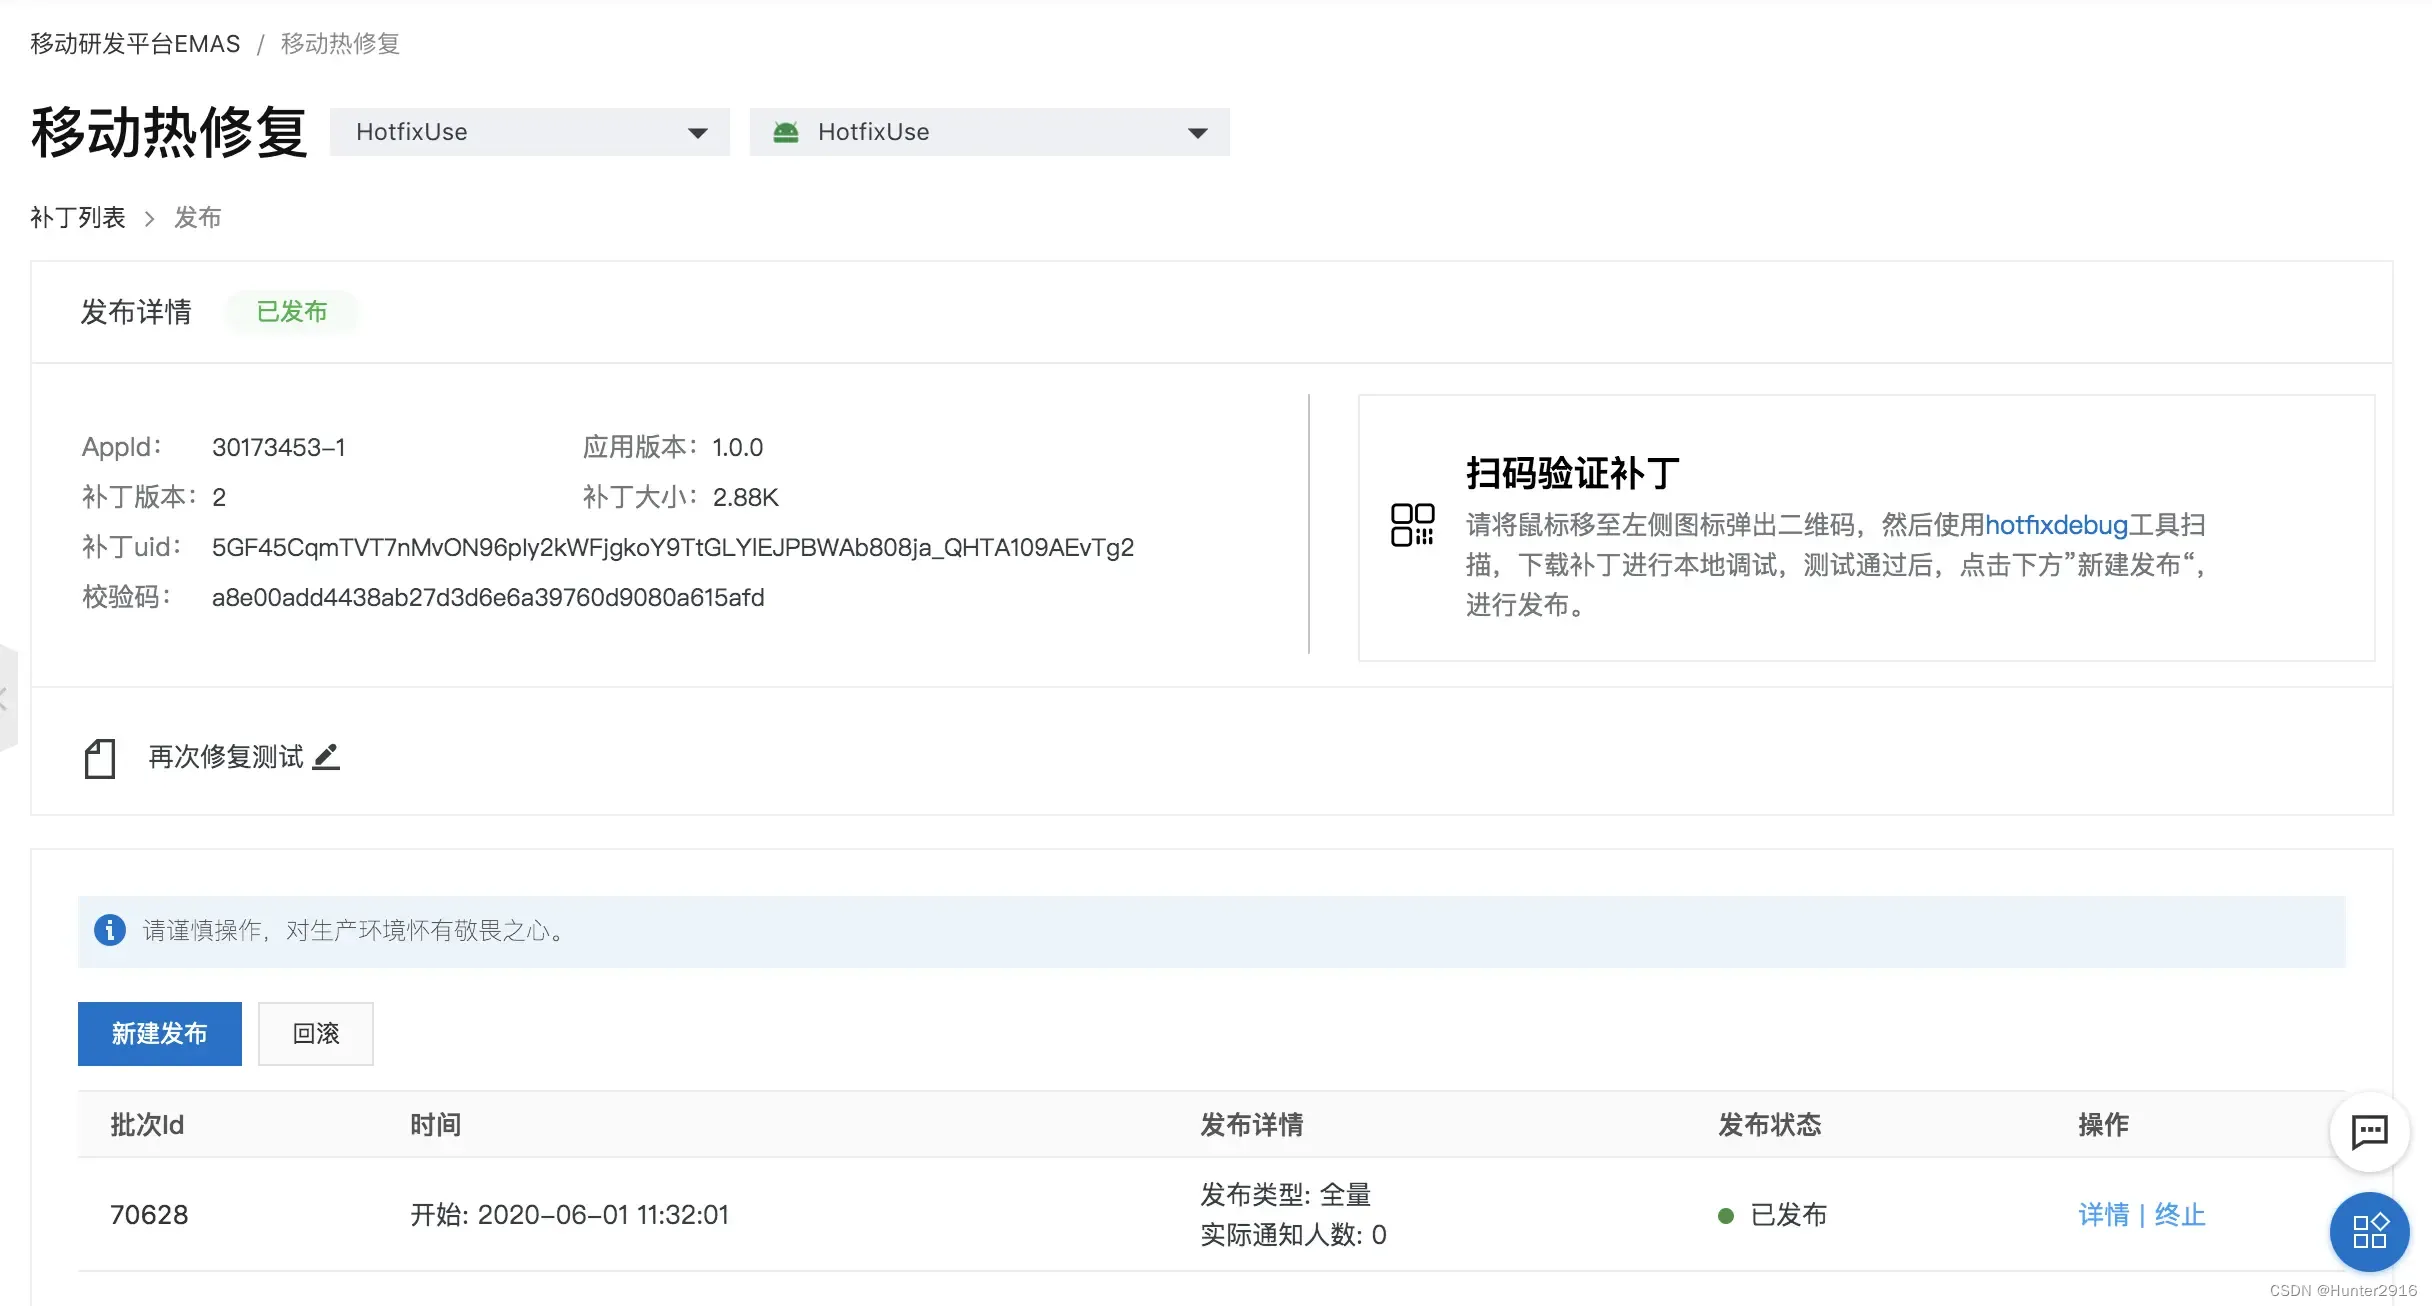Screen dimensions: 2432x1306
Task: Click the 发布状态 column header
Action: tap(1770, 1125)
